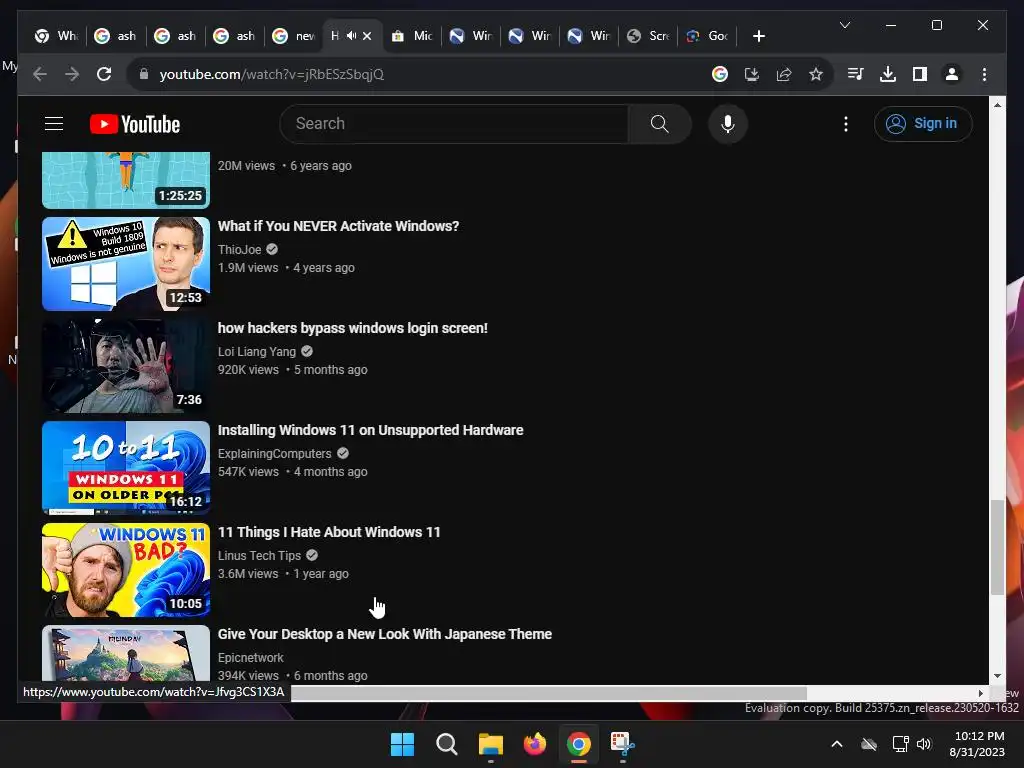Open 'Installing Windows 11 on Unsupported Hardware'
Image resolution: width=1024 pixels, height=768 pixels.
tap(370, 430)
